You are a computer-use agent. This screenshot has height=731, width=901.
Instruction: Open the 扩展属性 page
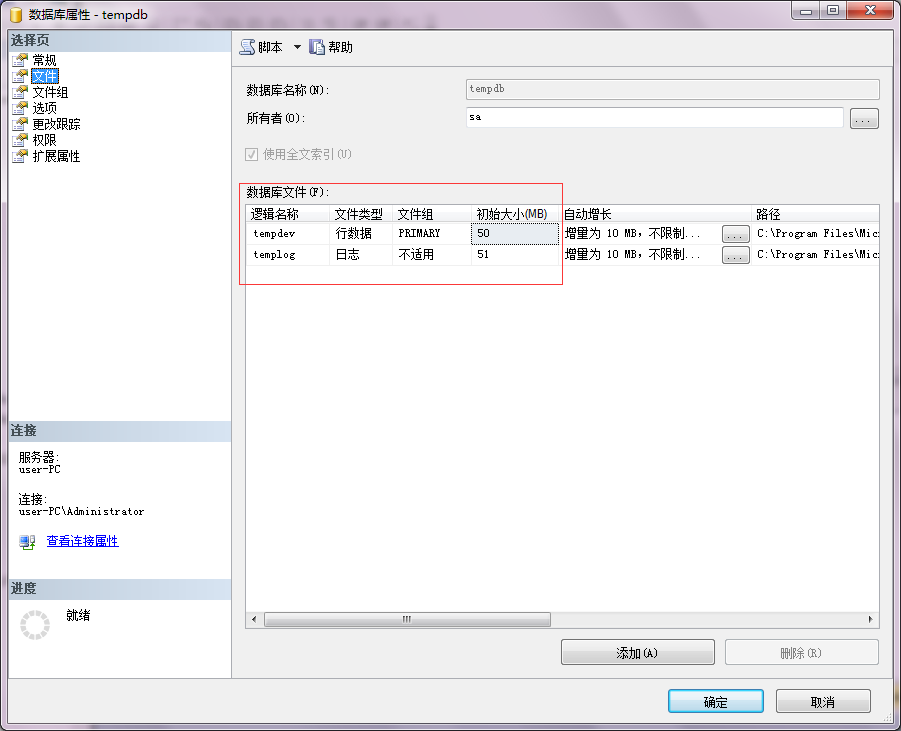56,156
